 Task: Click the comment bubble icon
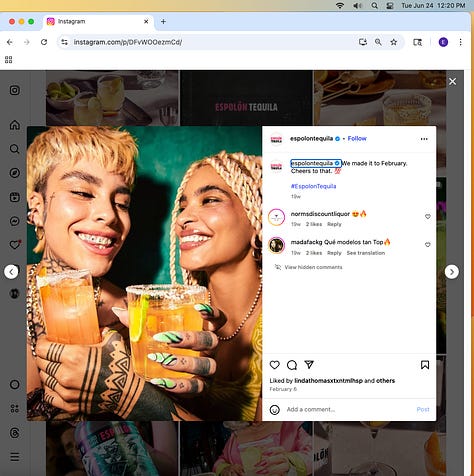click(292, 365)
